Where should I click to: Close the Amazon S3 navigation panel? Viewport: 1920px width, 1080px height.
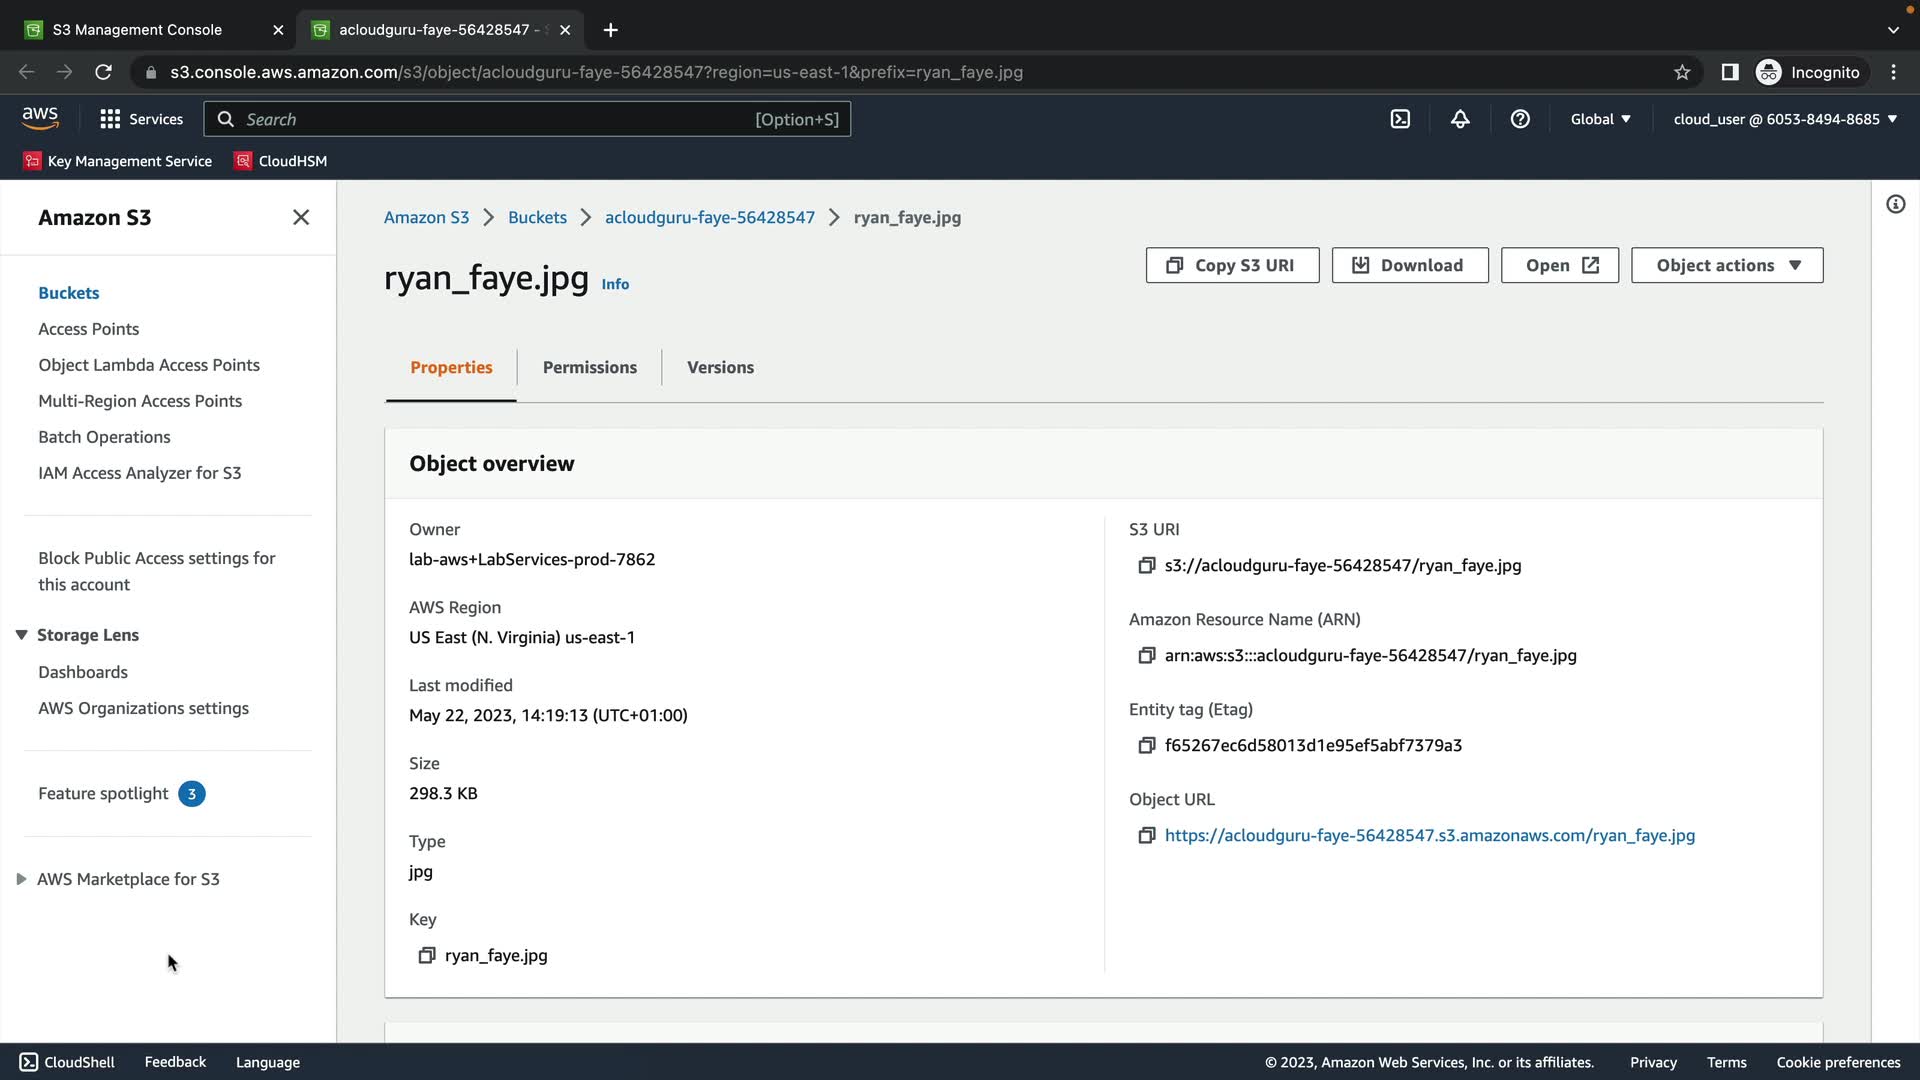point(300,217)
